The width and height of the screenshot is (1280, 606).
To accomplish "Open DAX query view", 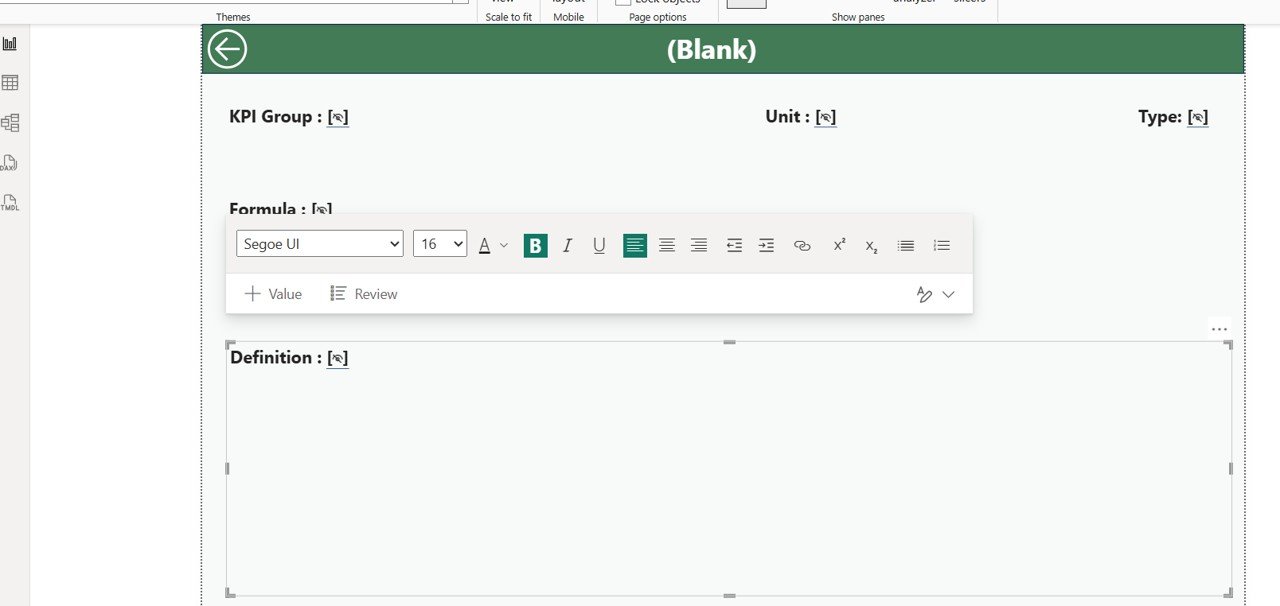I will pos(10,163).
